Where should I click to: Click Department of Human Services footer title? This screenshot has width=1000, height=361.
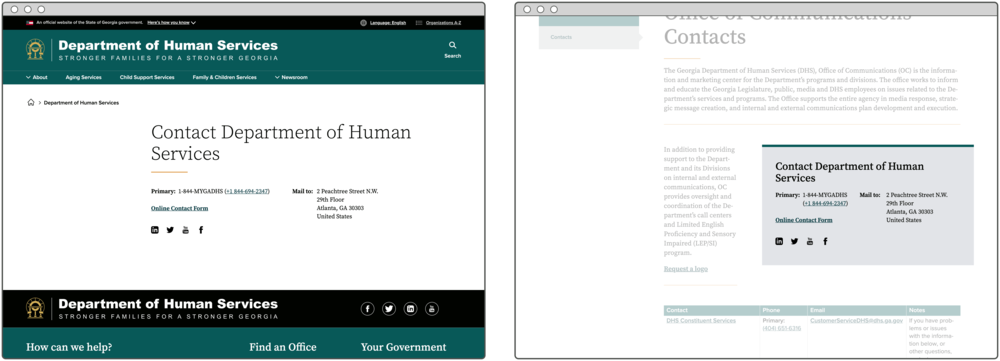(x=168, y=304)
